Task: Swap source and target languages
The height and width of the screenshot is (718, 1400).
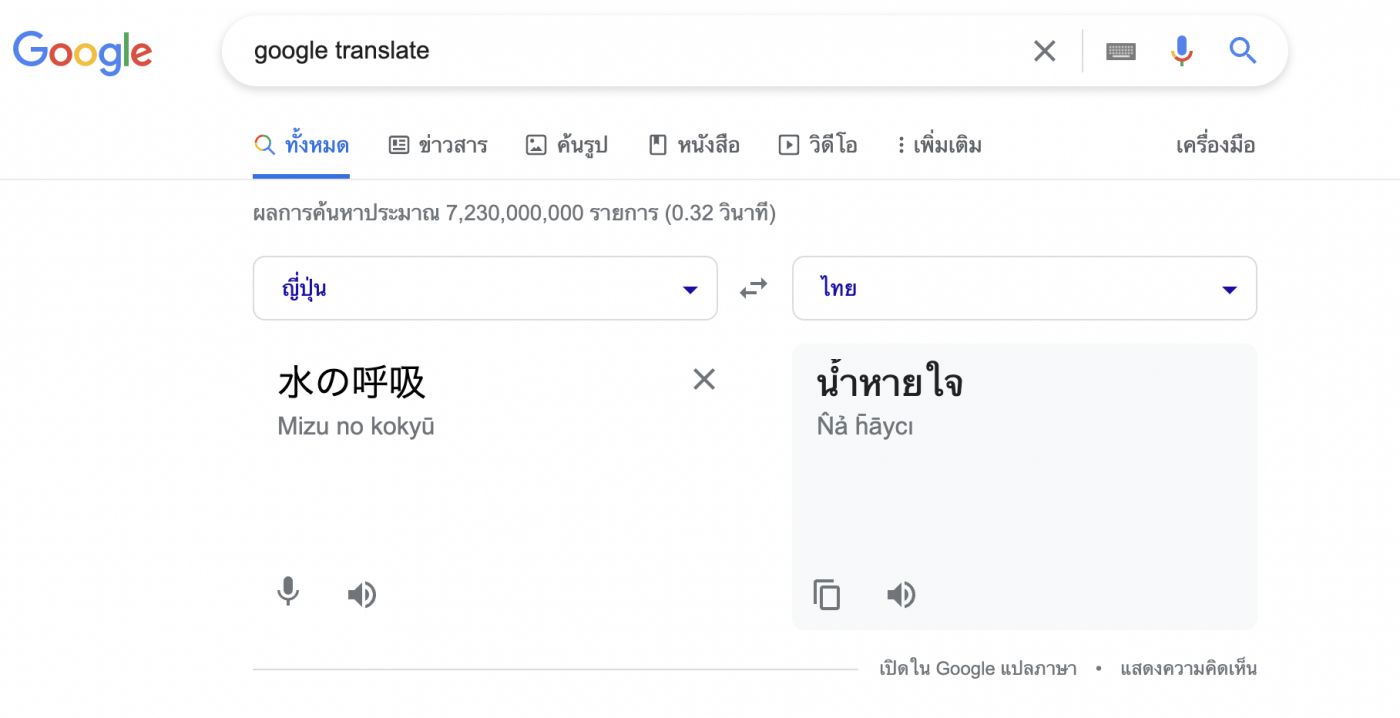Action: (754, 289)
